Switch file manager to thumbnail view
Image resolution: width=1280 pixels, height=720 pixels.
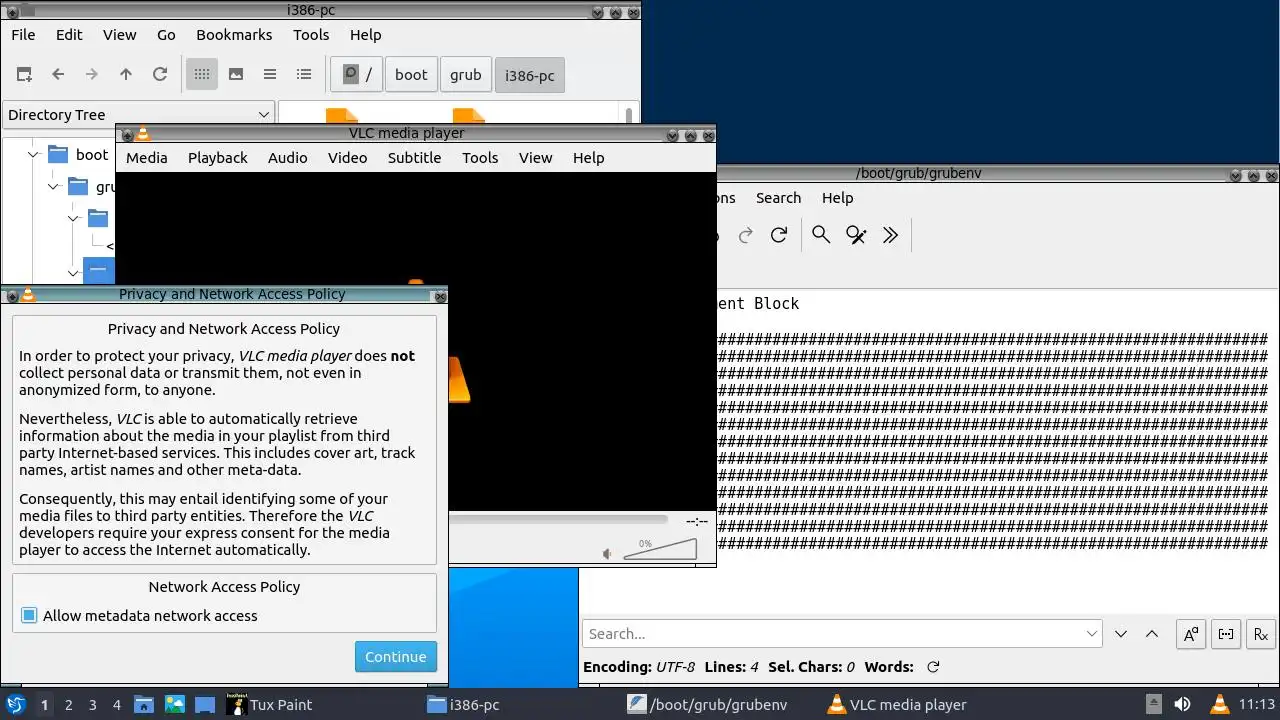click(236, 74)
